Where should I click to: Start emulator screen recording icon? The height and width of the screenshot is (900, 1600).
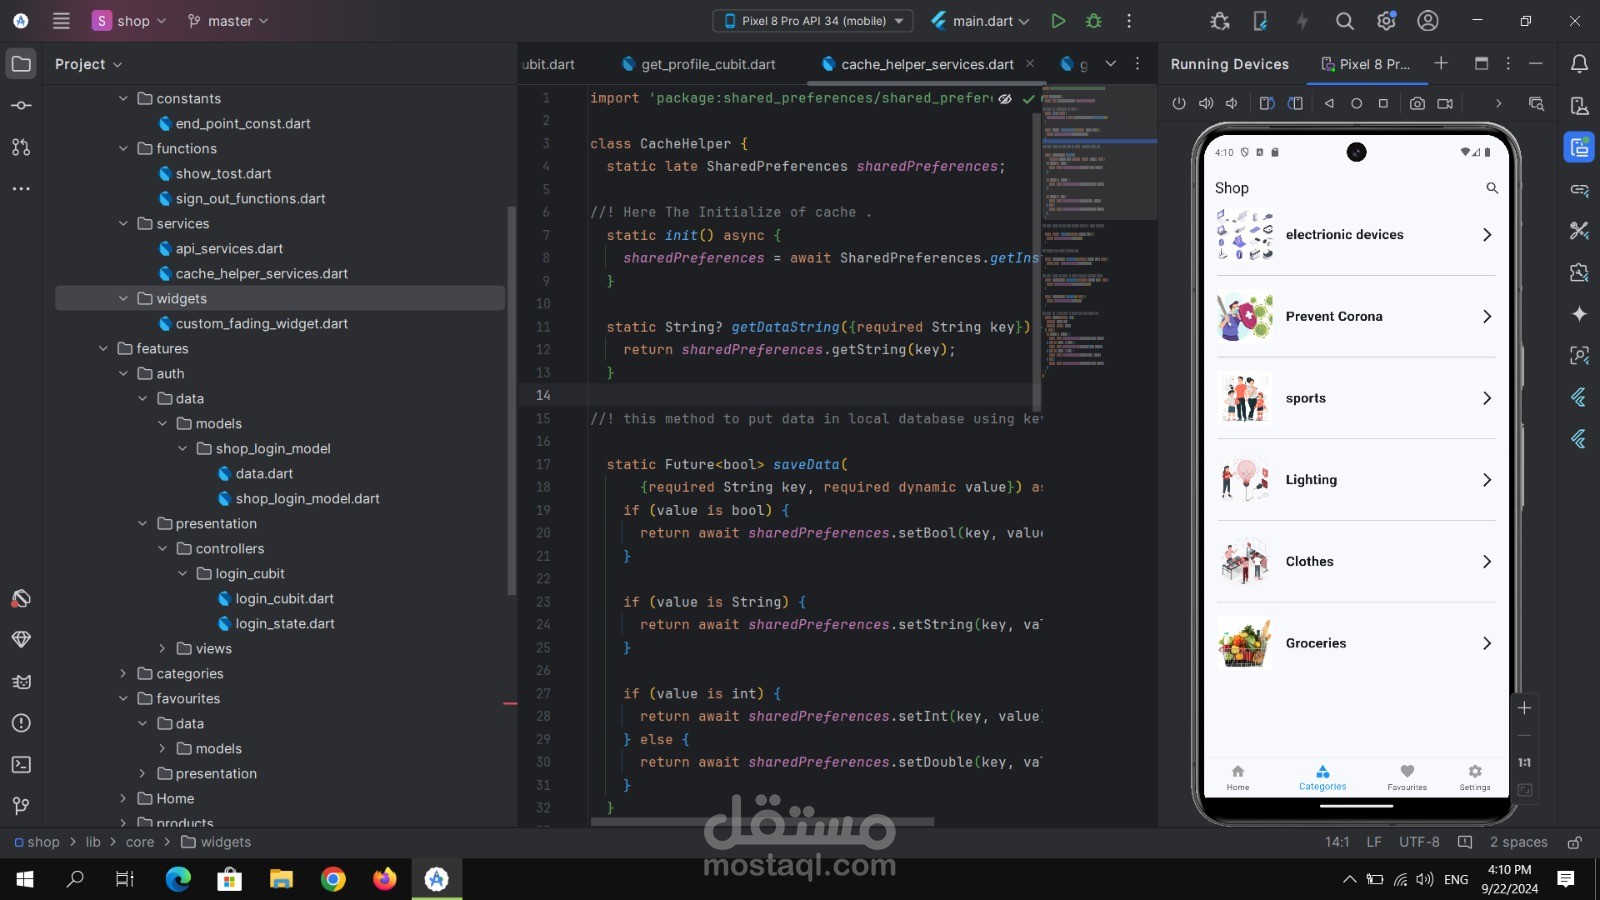pos(1445,103)
